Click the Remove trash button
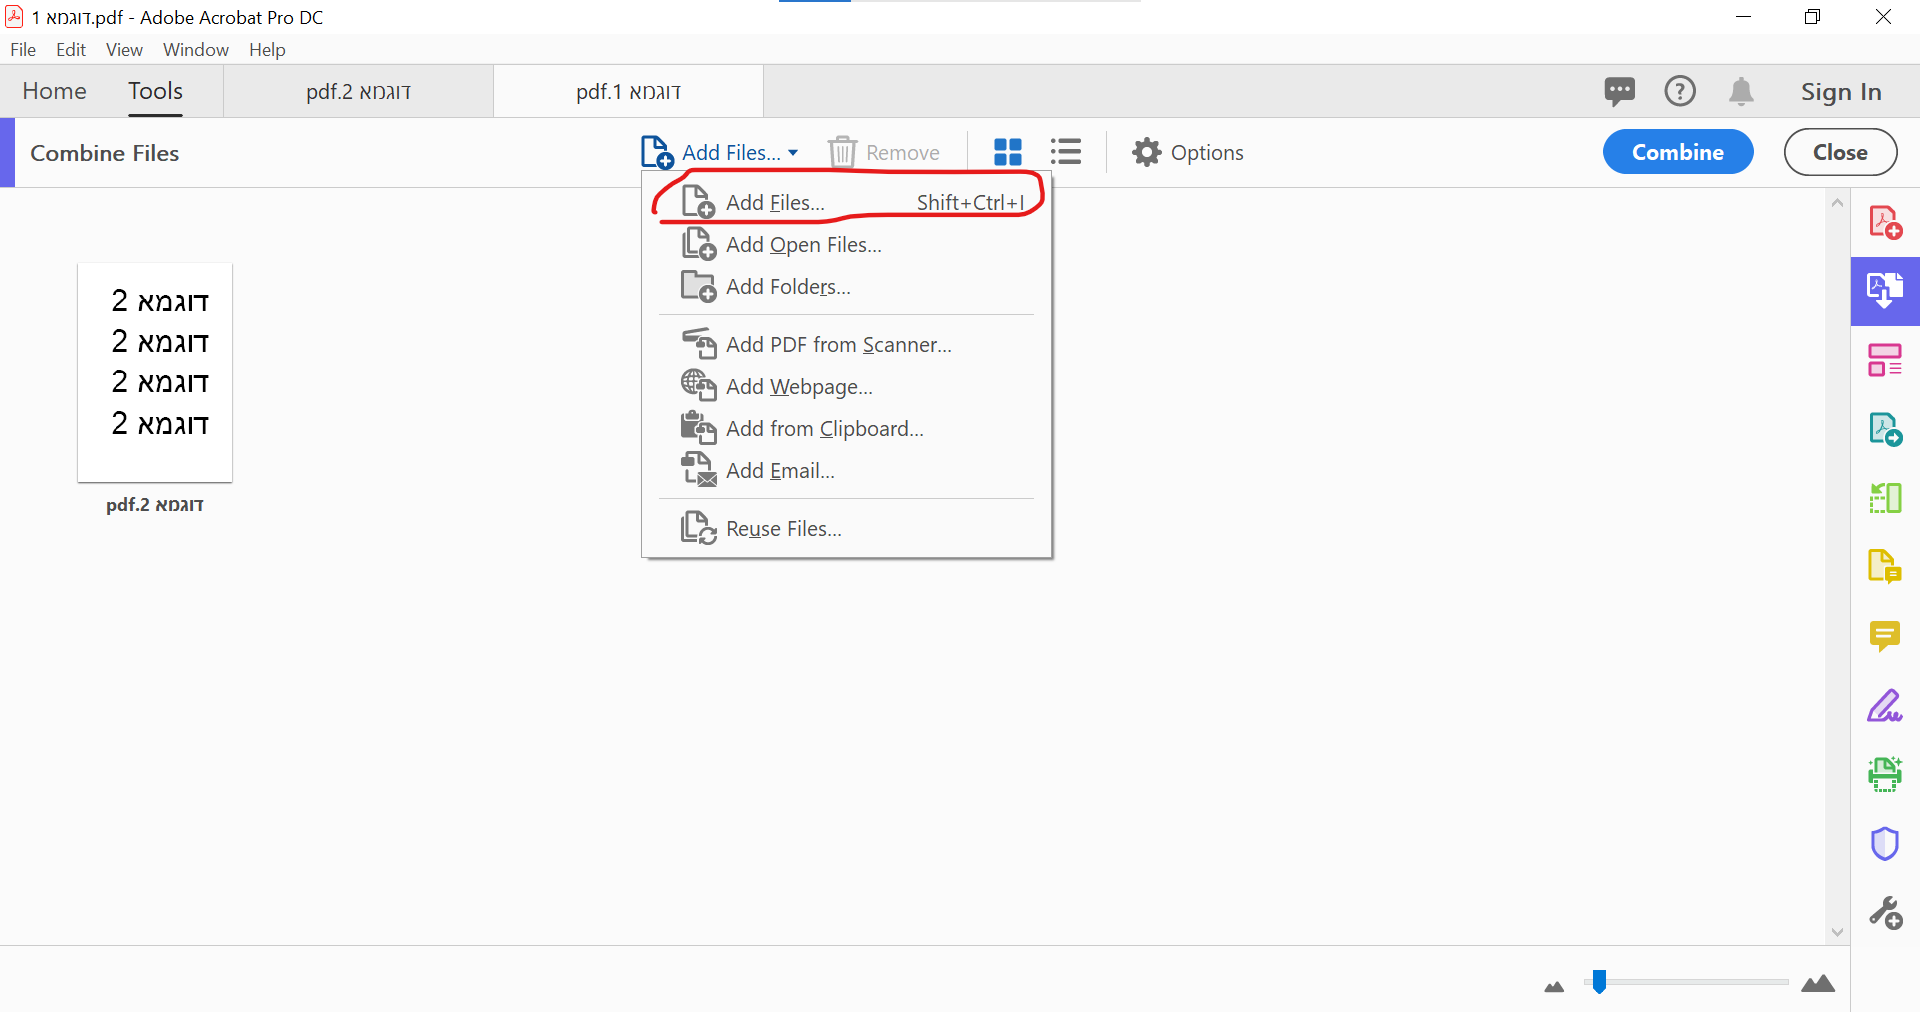This screenshot has width=1920, height=1012. (884, 152)
